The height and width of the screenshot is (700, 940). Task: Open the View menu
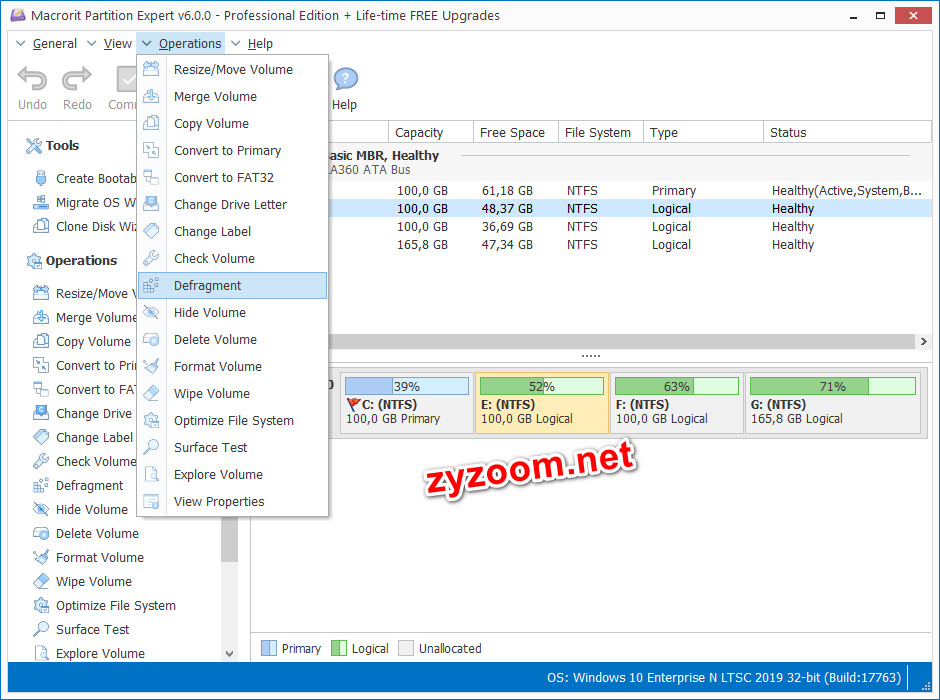(x=118, y=43)
